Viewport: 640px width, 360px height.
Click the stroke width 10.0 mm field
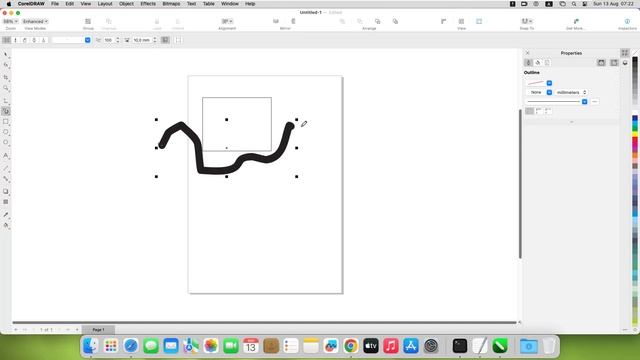tap(141, 40)
